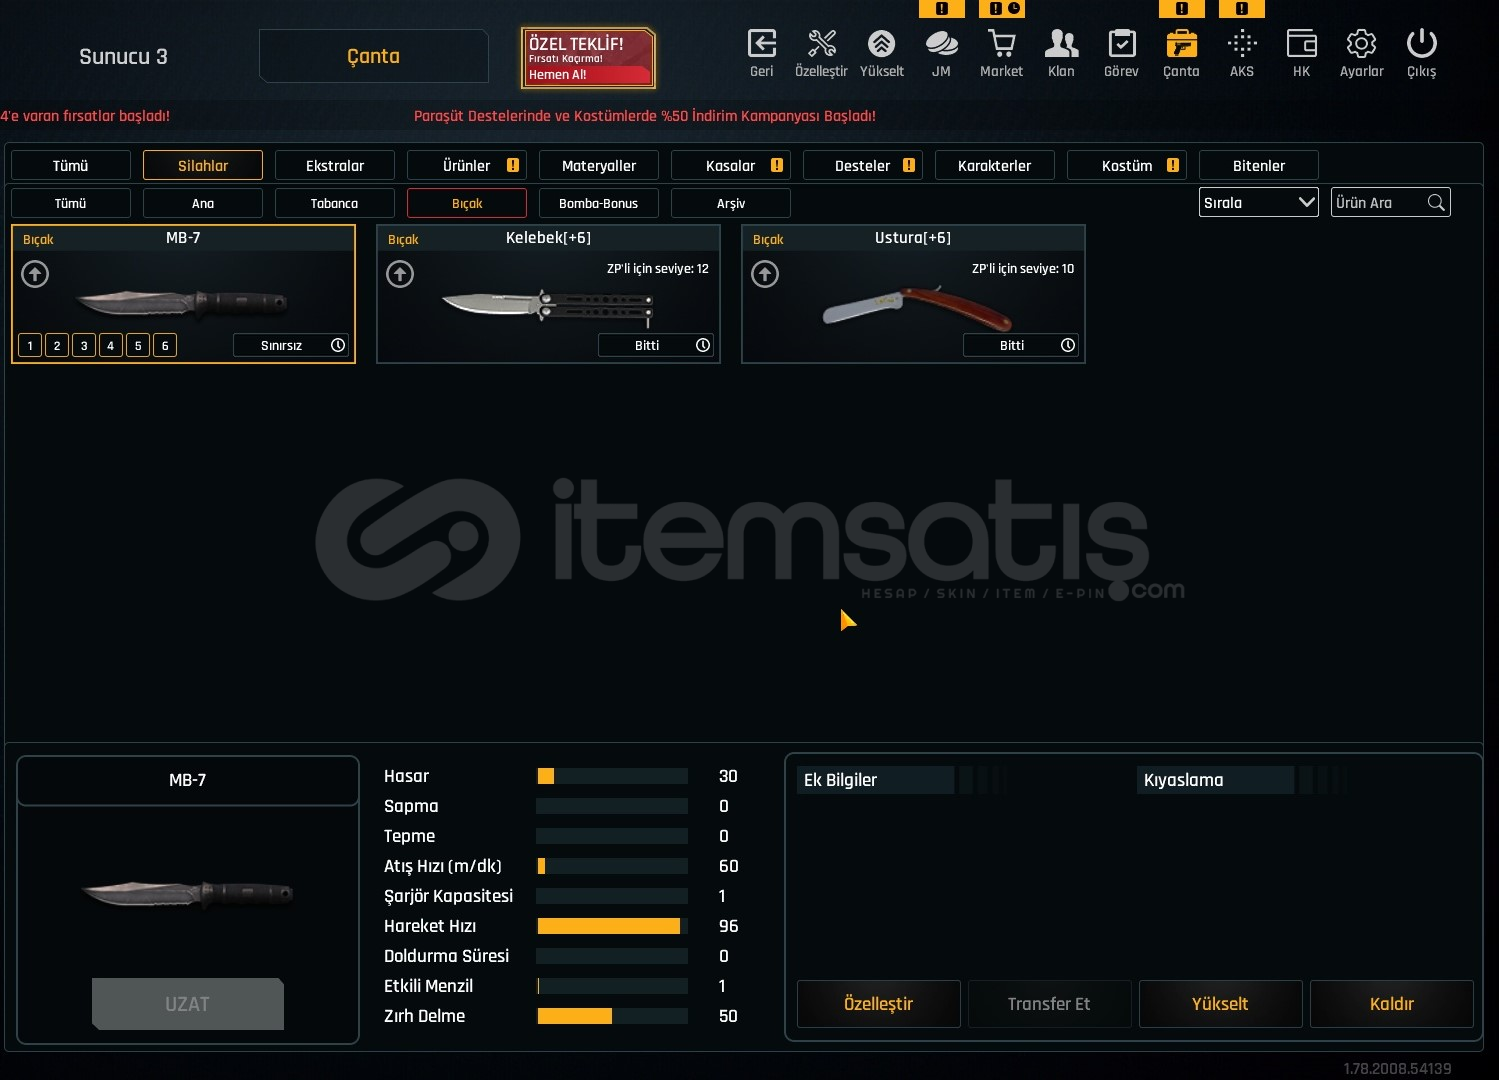Select the MB-7 knife card image
The height and width of the screenshot is (1080, 1499).
pos(181,303)
